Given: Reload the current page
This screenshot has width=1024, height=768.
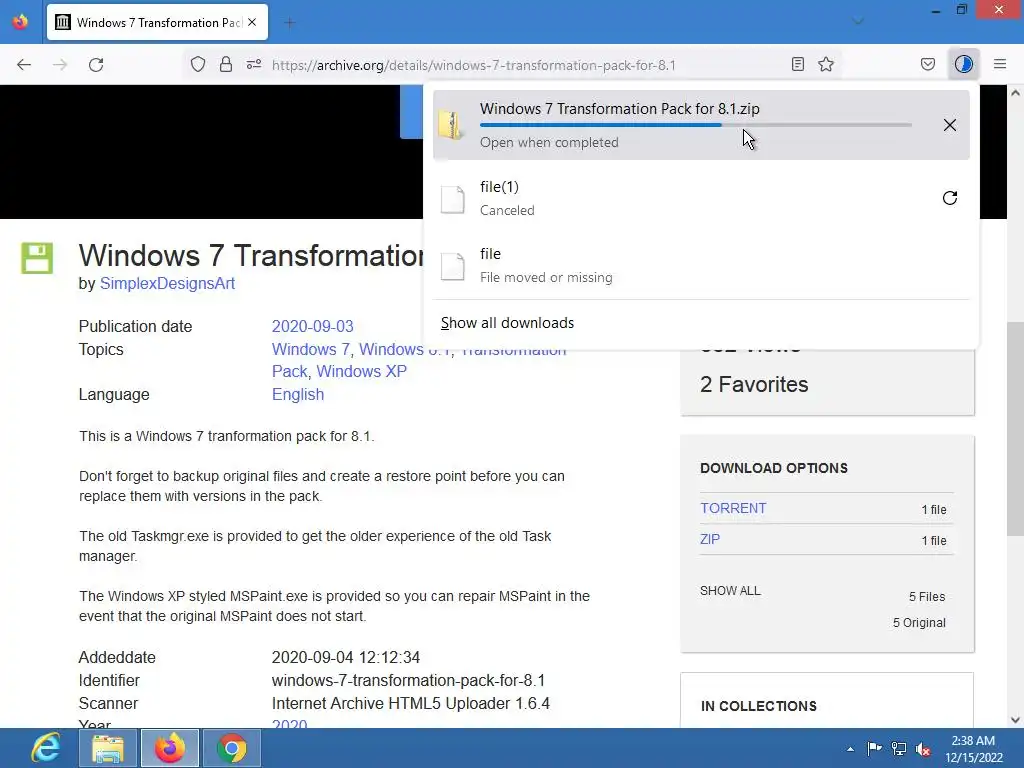Looking at the screenshot, I should click(x=96, y=65).
